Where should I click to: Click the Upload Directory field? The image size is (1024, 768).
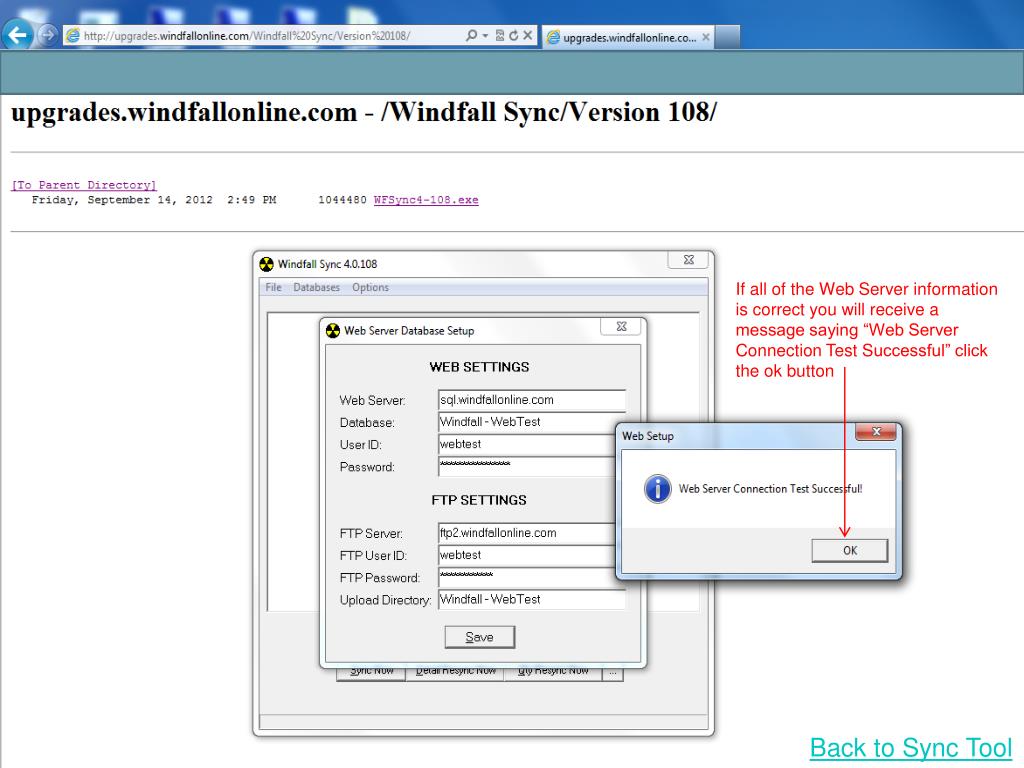[532, 600]
